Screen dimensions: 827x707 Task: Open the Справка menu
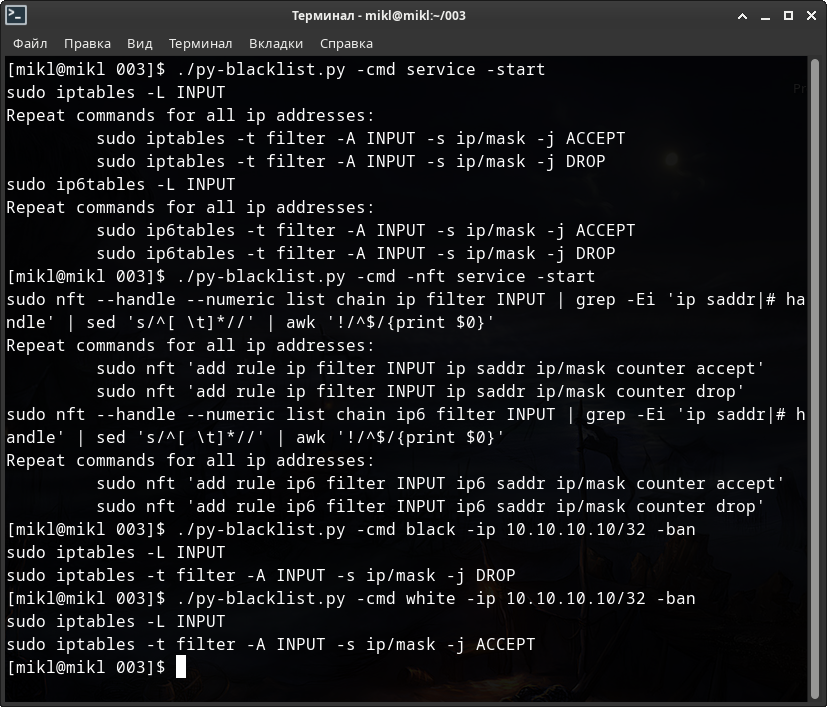(x=346, y=43)
